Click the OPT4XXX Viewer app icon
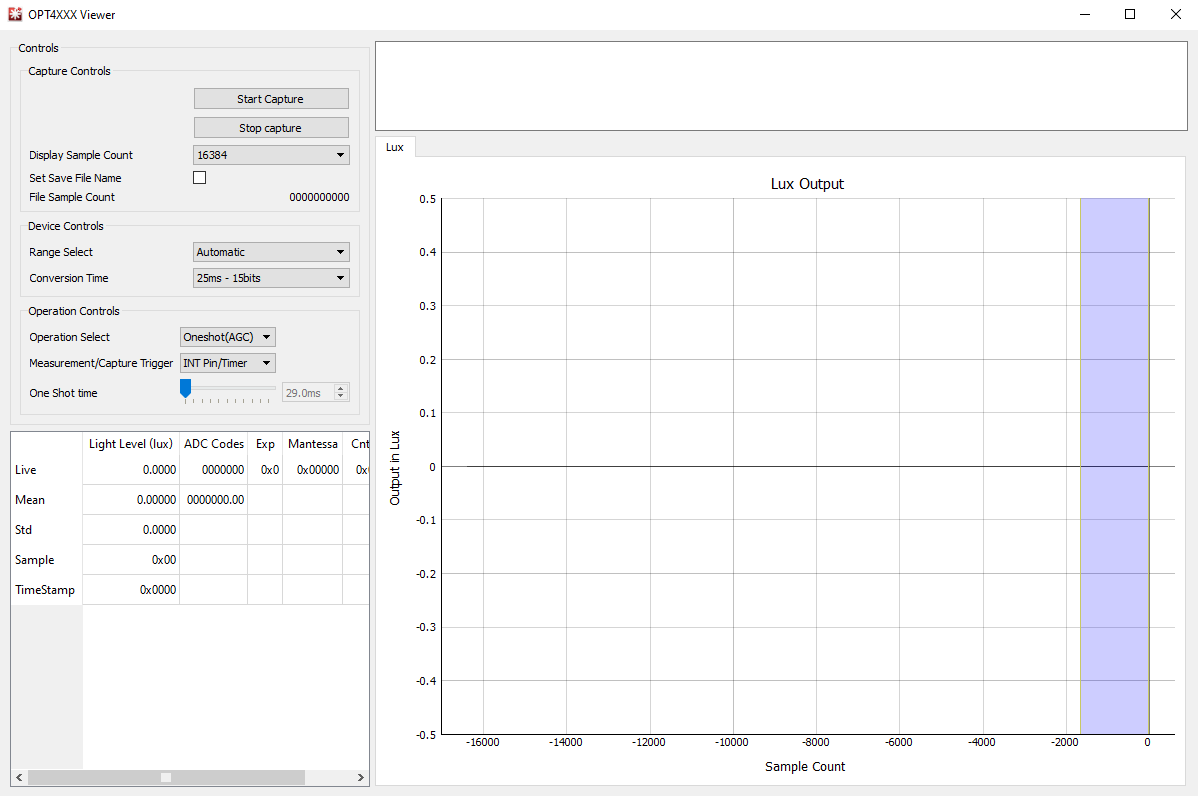1198x796 pixels. coord(15,15)
